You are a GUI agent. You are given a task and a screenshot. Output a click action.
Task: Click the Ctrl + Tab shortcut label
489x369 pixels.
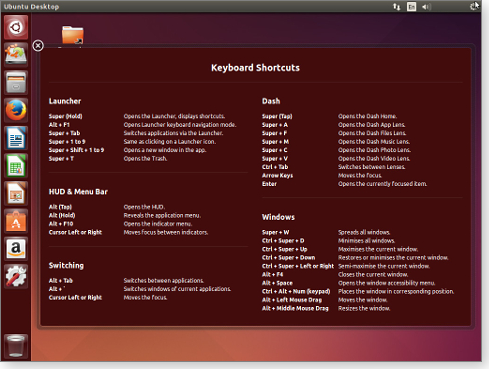[275, 167]
